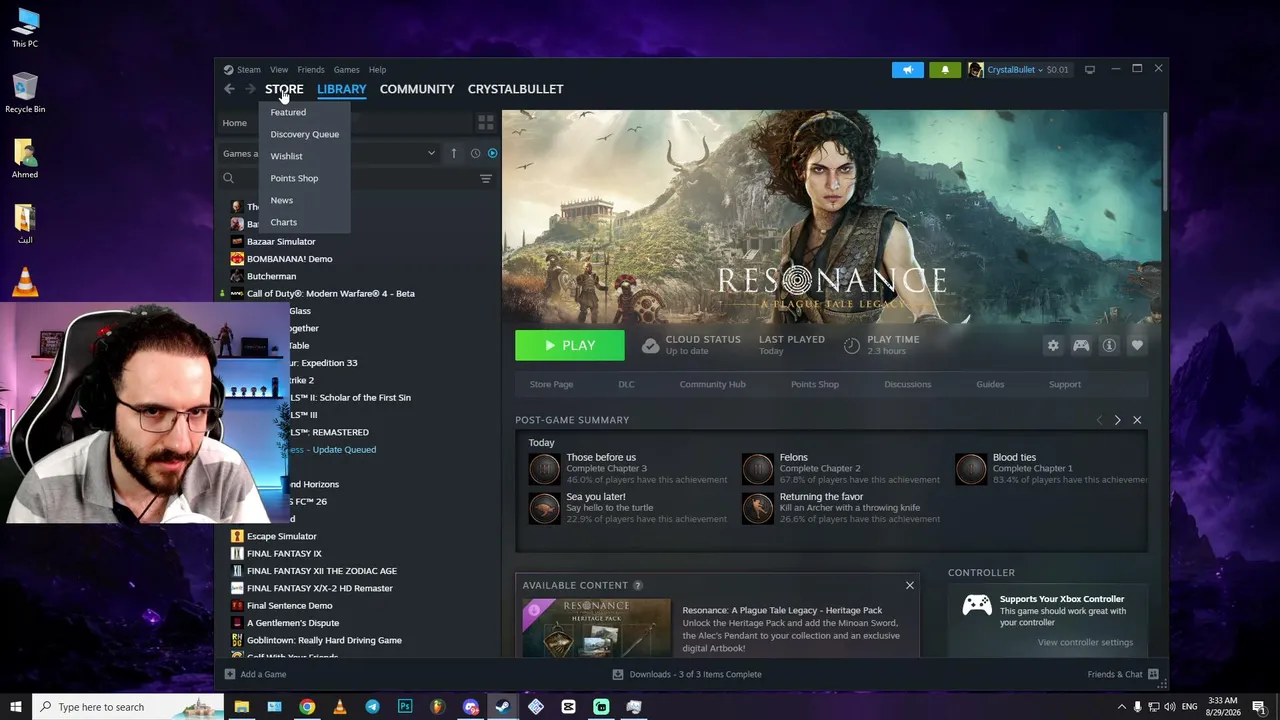The height and width of the screenshot is (720, 1280).
Task: Click the 'Sea you later!' achievement icon
Action: coord(544,508)
